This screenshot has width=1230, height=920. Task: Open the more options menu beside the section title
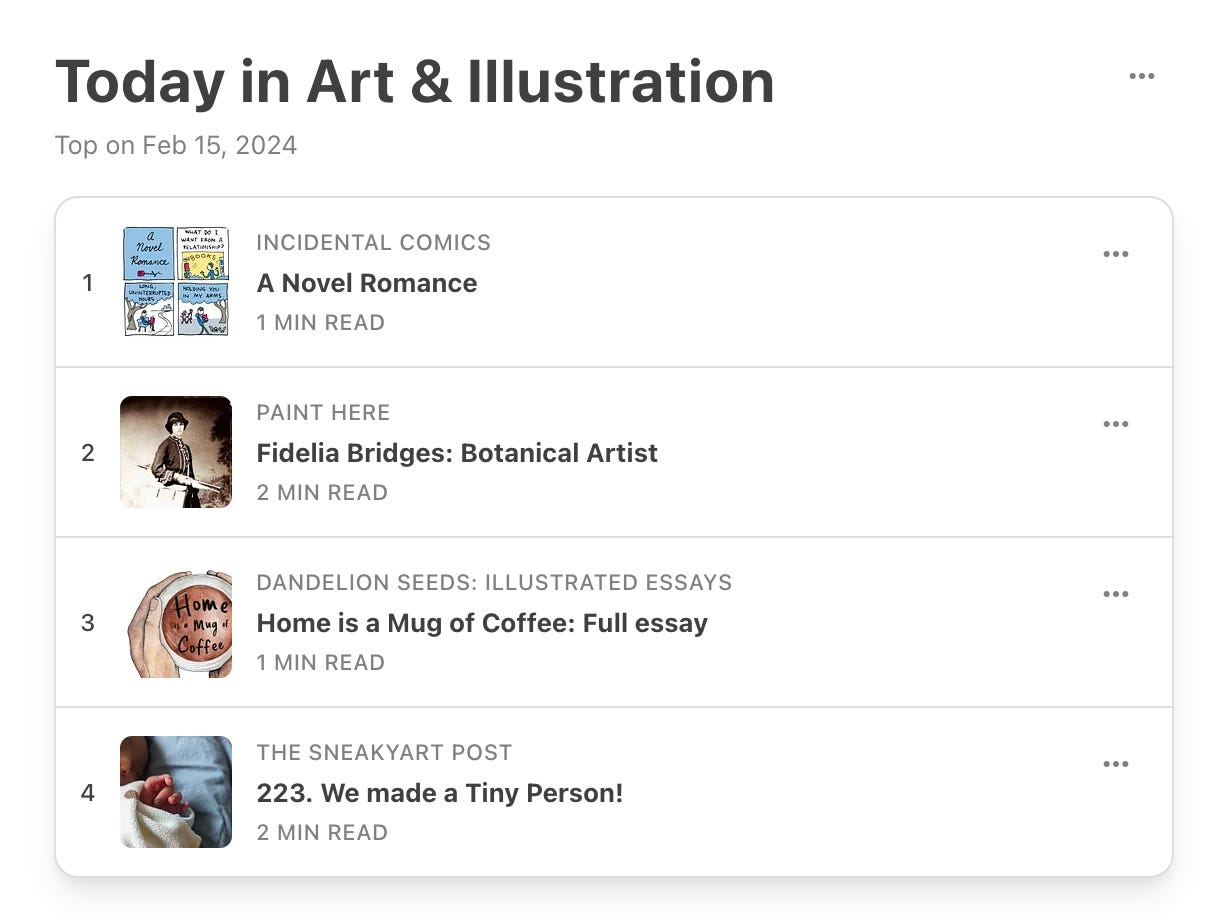(x=1141, y=77)
